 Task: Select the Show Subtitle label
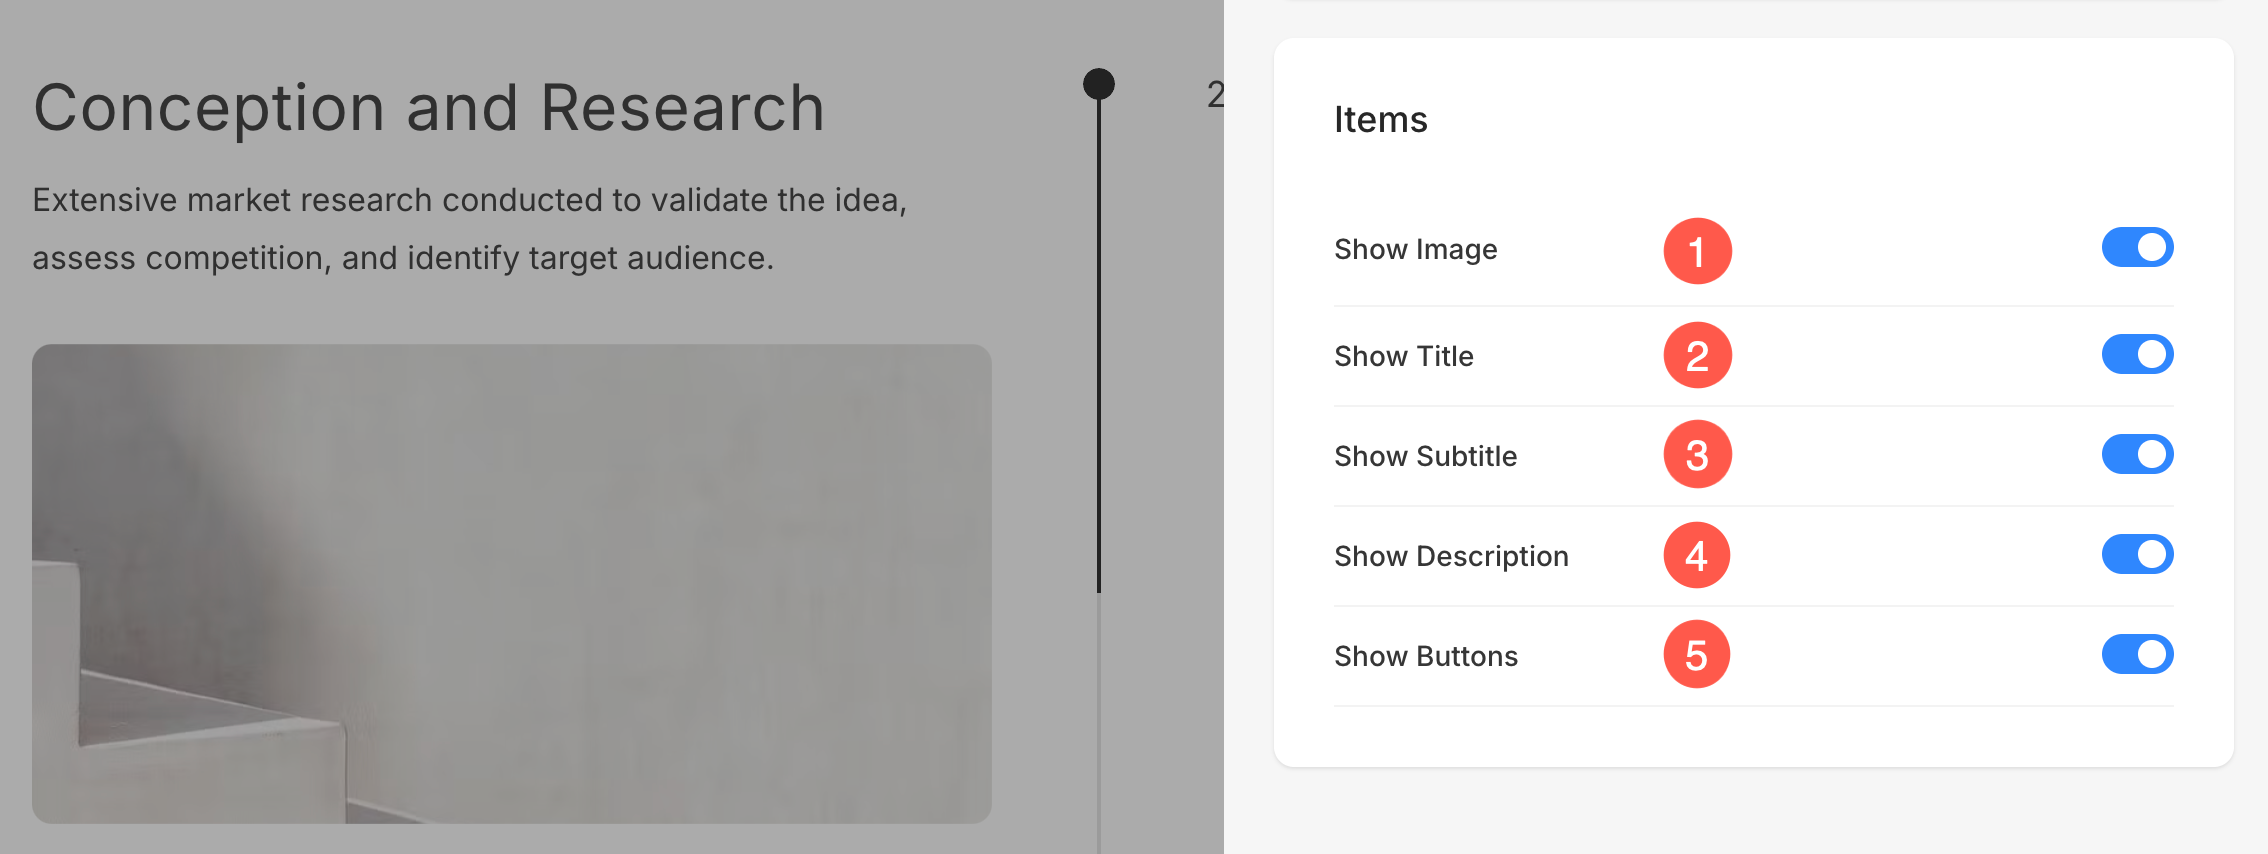[x=1425, y=456]
